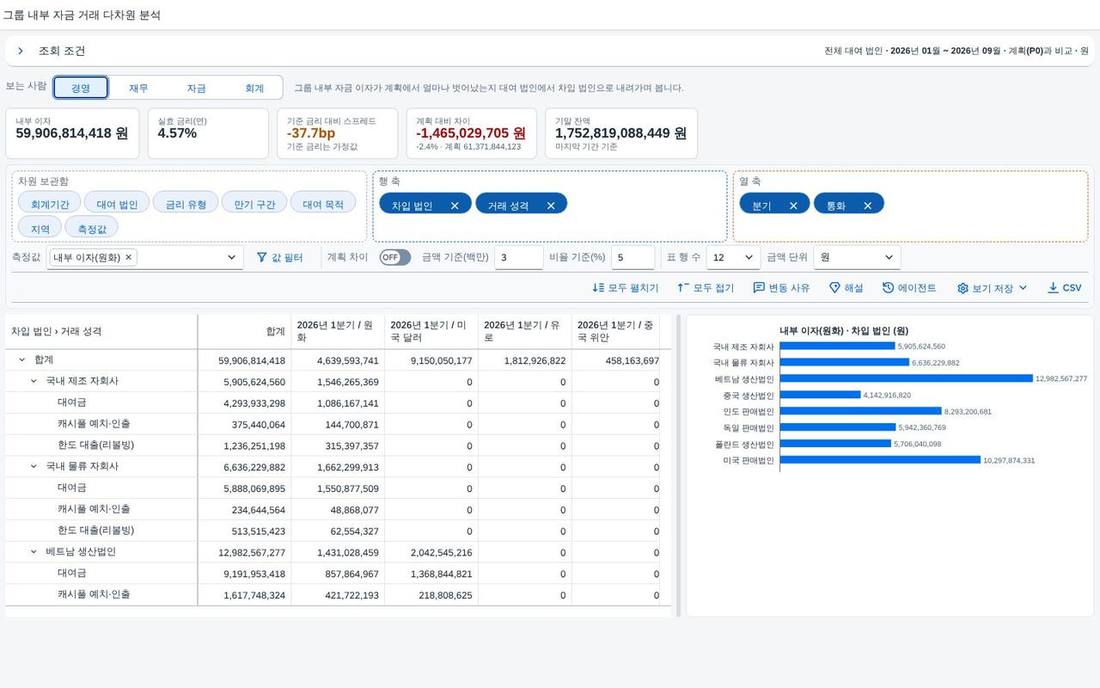
Task: Select the 대여 법인 dimension chip
Action: [117, 204]
